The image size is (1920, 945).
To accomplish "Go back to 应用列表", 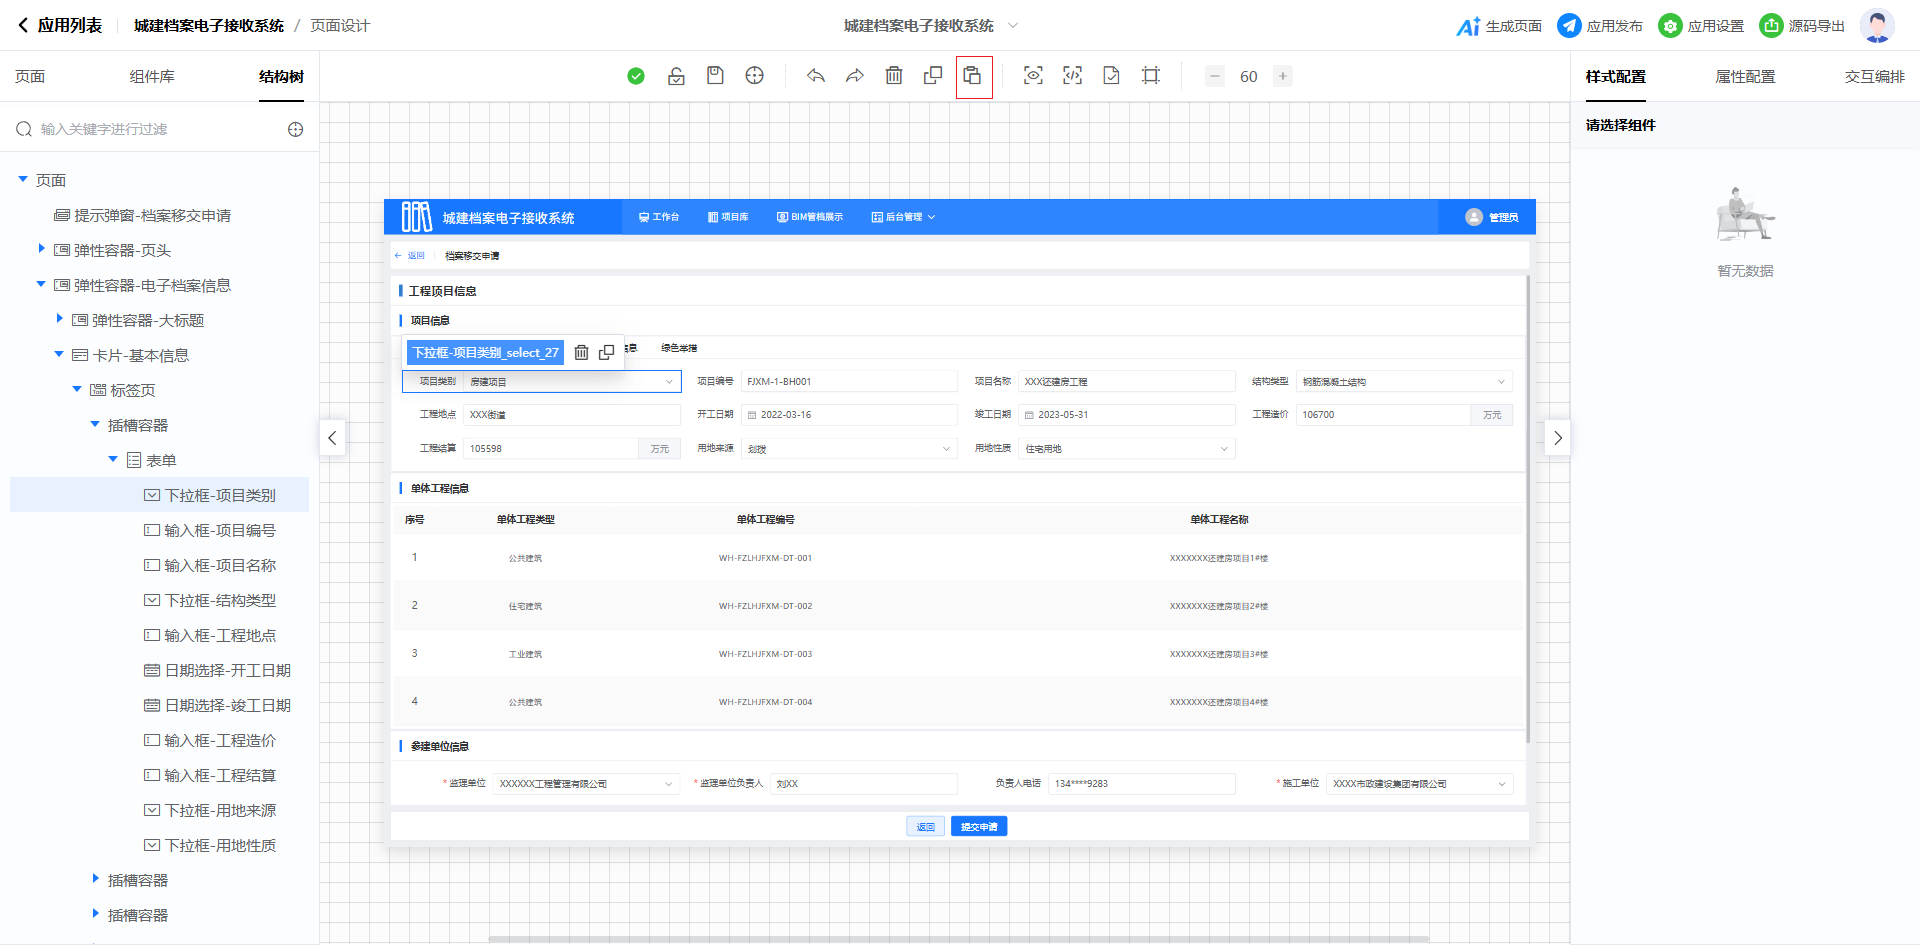I will pyautogui.click(x=60, y=26).
